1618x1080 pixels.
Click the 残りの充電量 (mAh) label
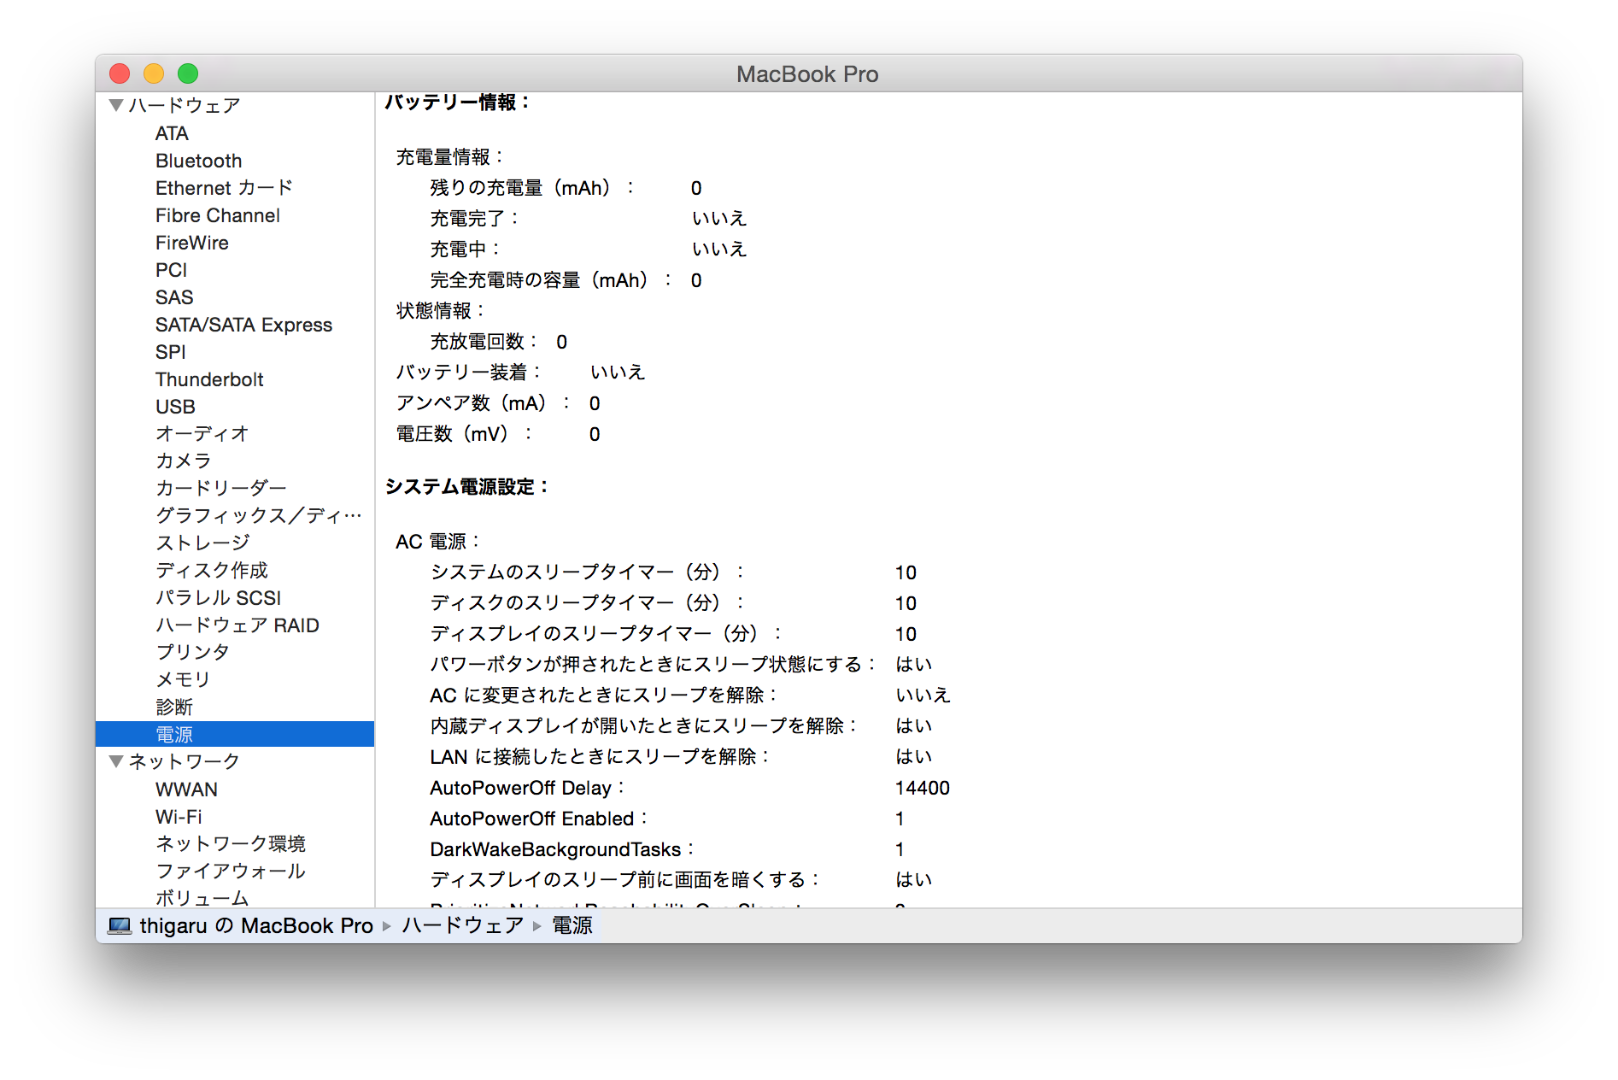click(532, 188)
